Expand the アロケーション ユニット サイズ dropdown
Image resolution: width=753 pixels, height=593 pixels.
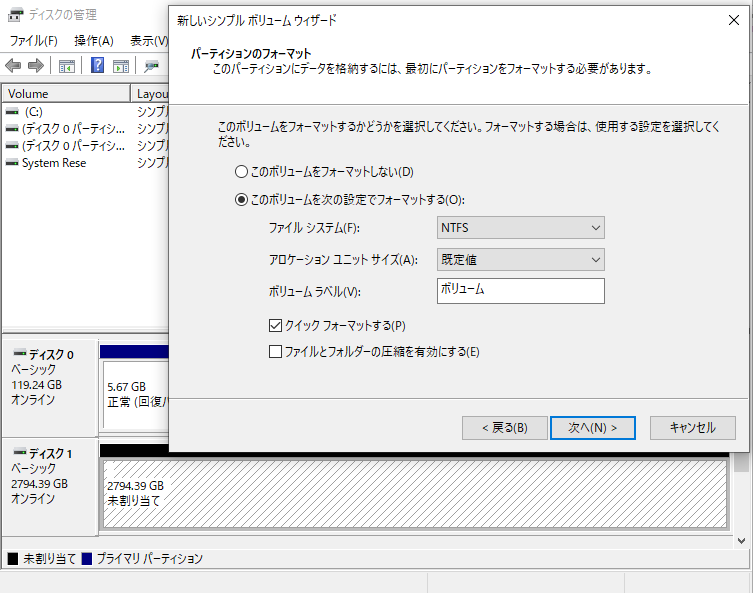pyautogui.click(x=521, y=260)
